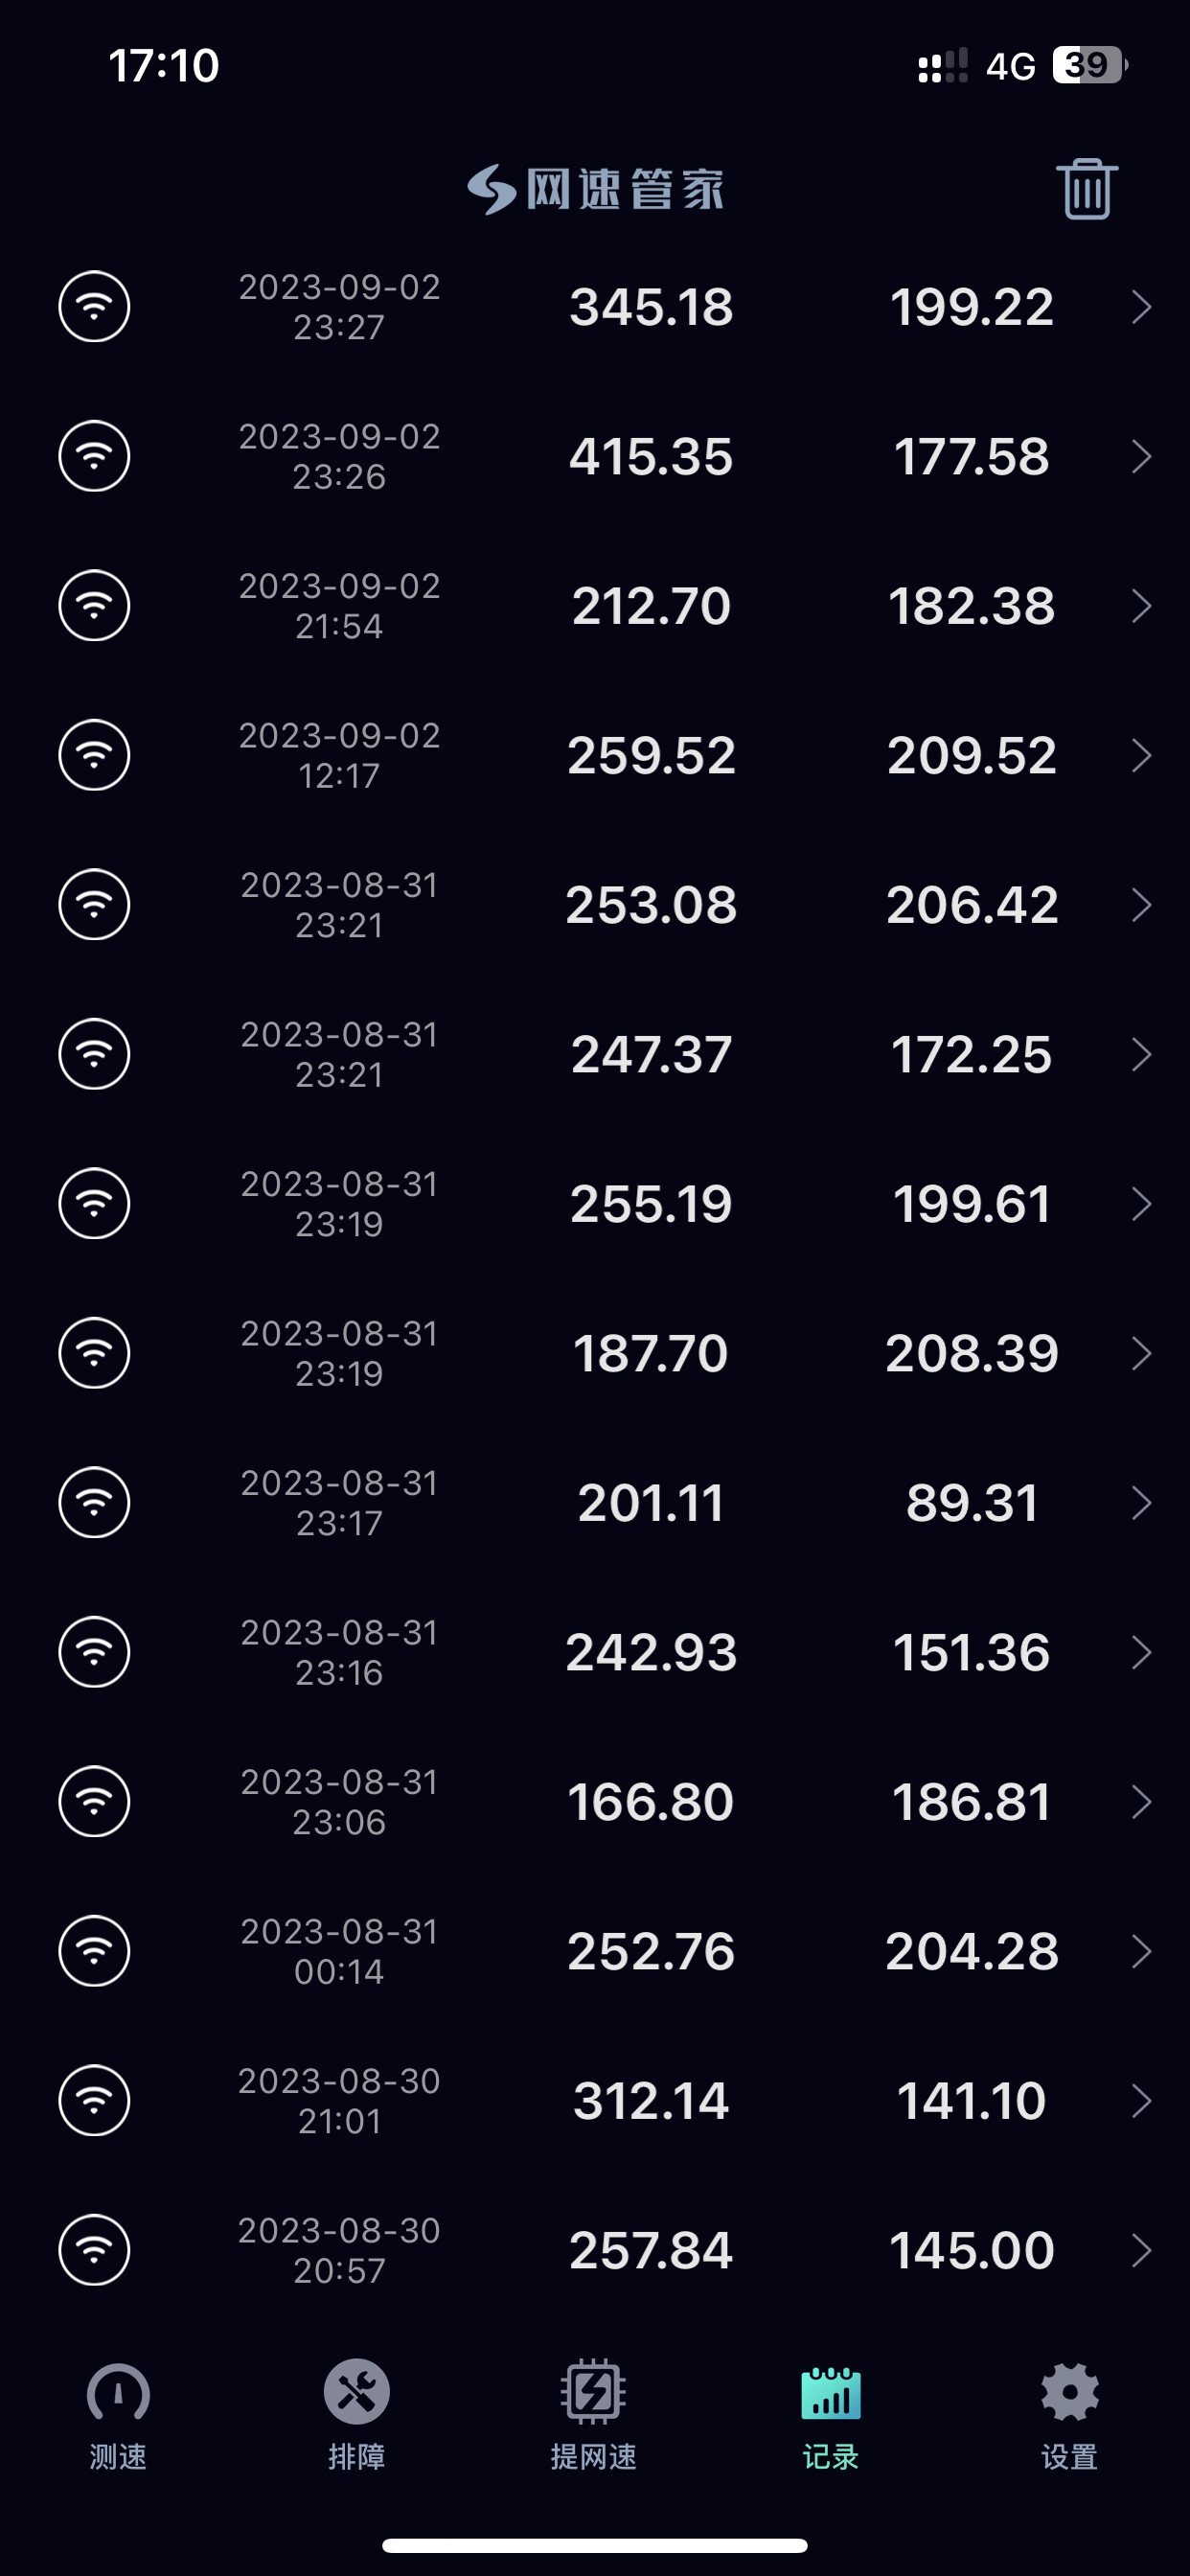Tap the 312.14 download speed value

(x=651, y=2101)
